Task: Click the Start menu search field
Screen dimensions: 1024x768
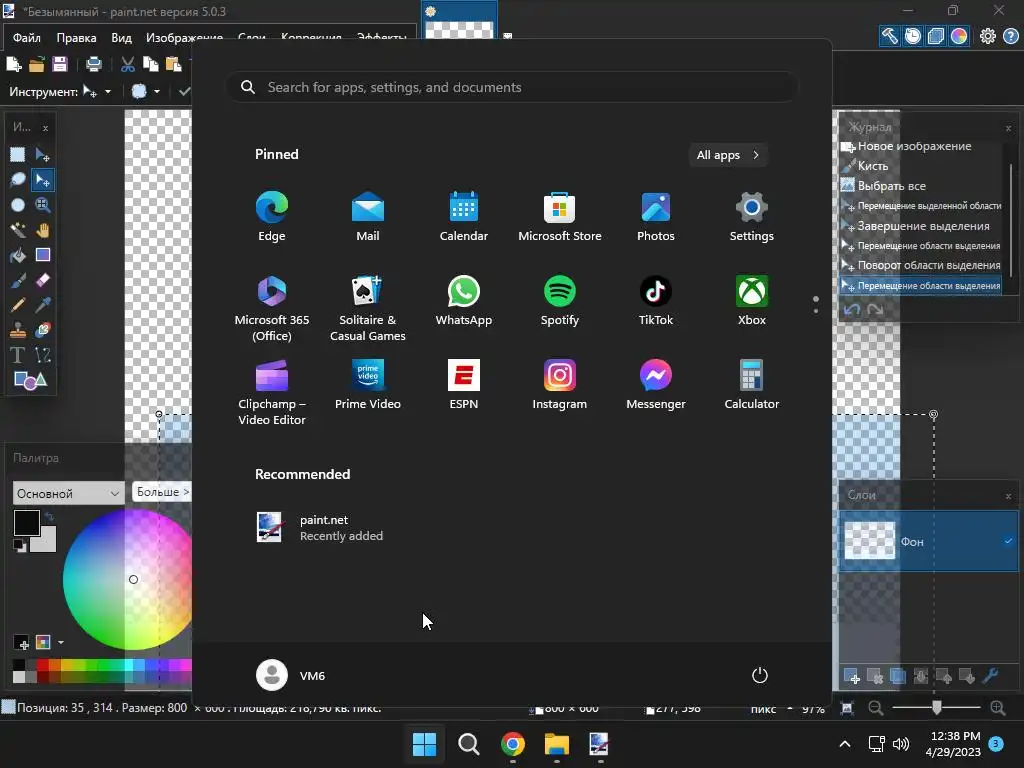Action: point(512,87)
